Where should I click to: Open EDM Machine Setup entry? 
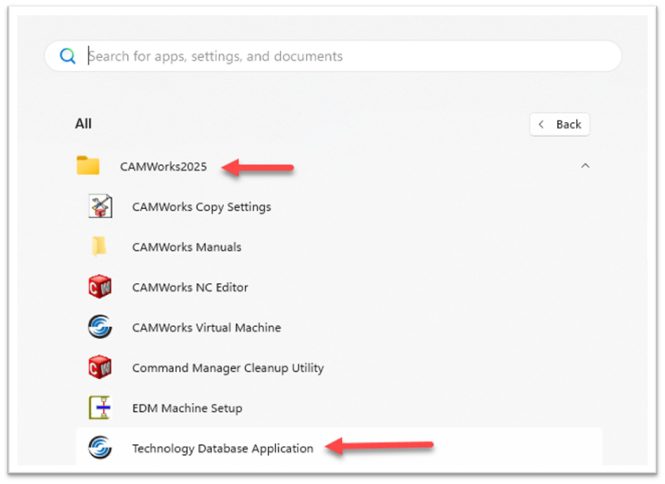(x=187, y=408)
